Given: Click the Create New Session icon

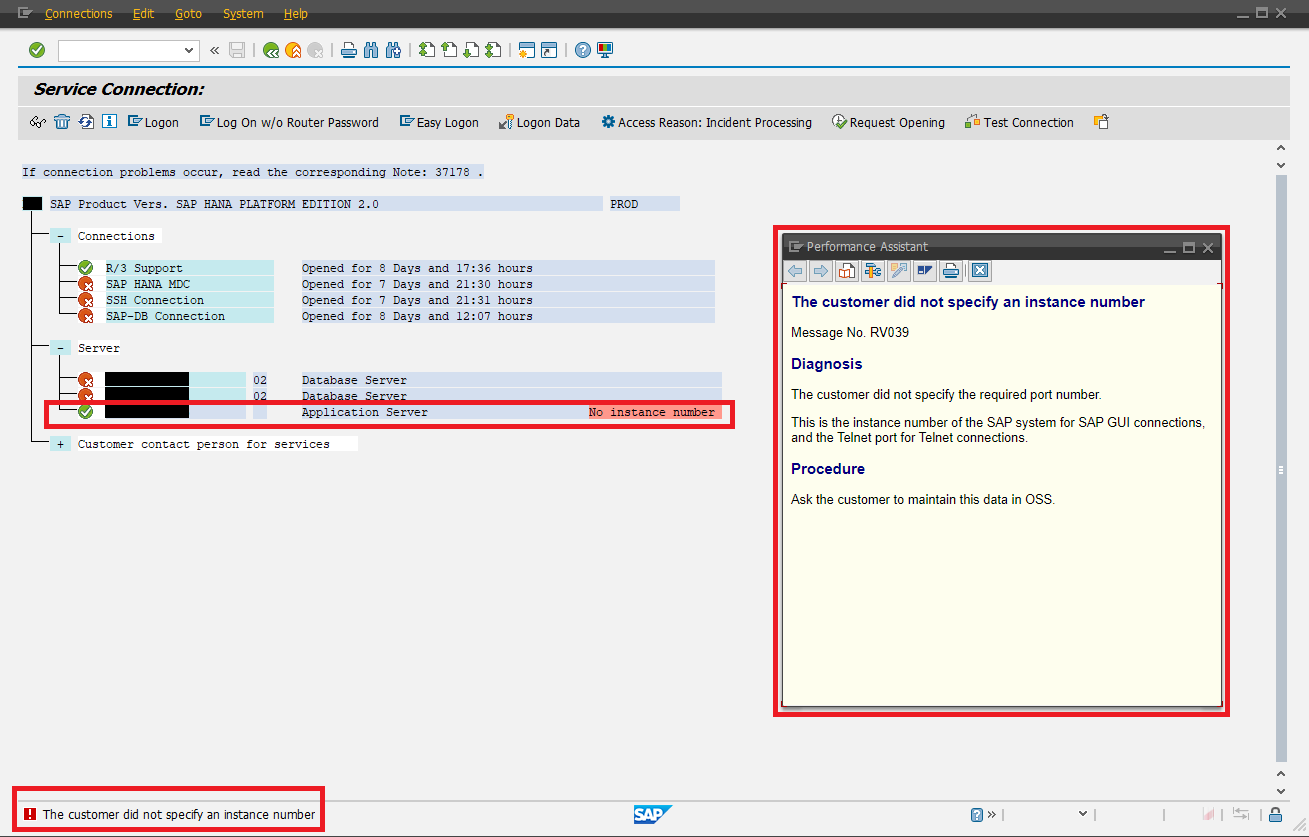Looking at the screenshot, I should coord(527,50).
